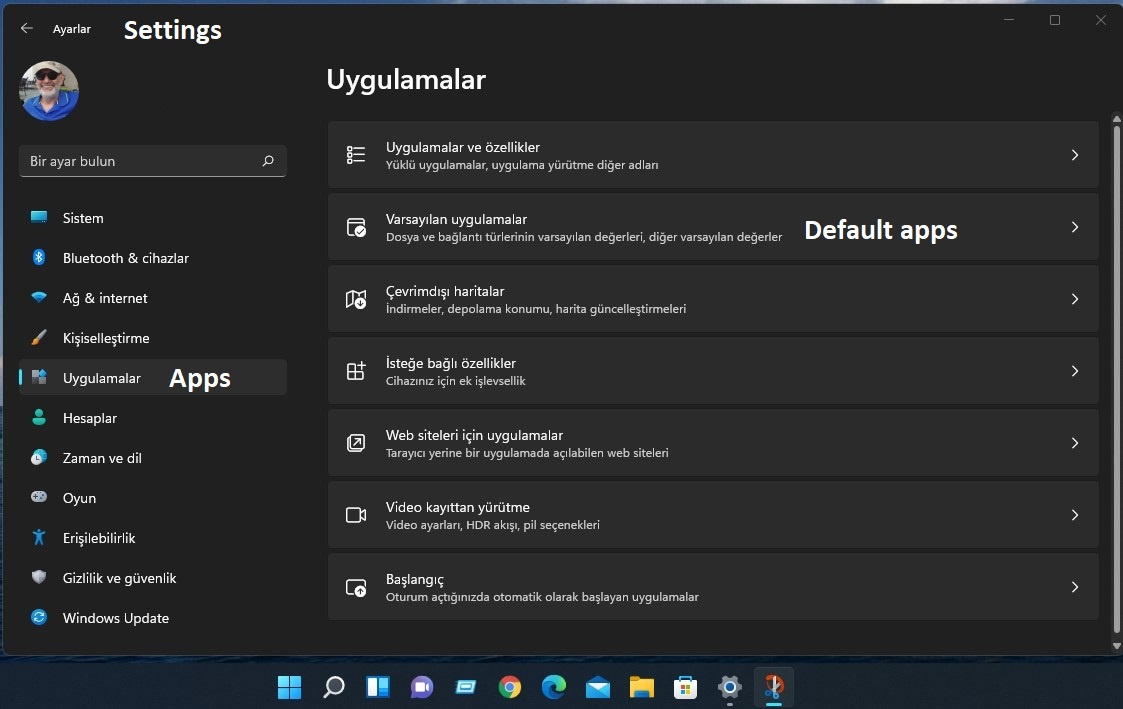This screenshot has width=1123, height=709.
Task: Click the Çevrimdışı haritalar map icon
Action: click(356, 299)
